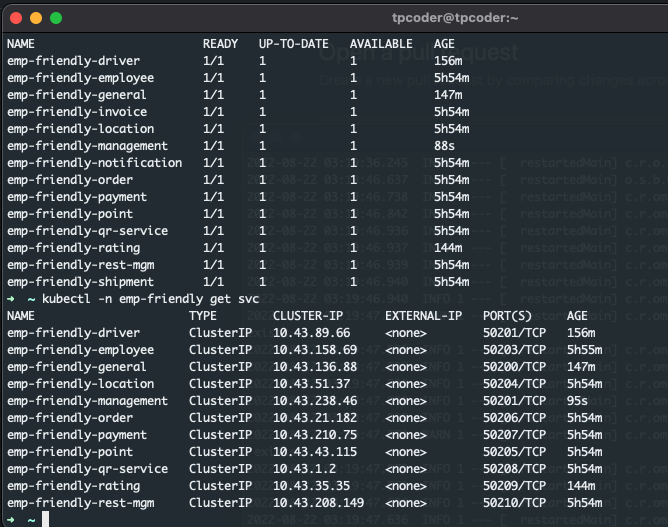Image resolution: width=668 pixels, height=527 pixels.
Task: Click cluster IP 10.43.238.46
Action: tap(315, 401)
